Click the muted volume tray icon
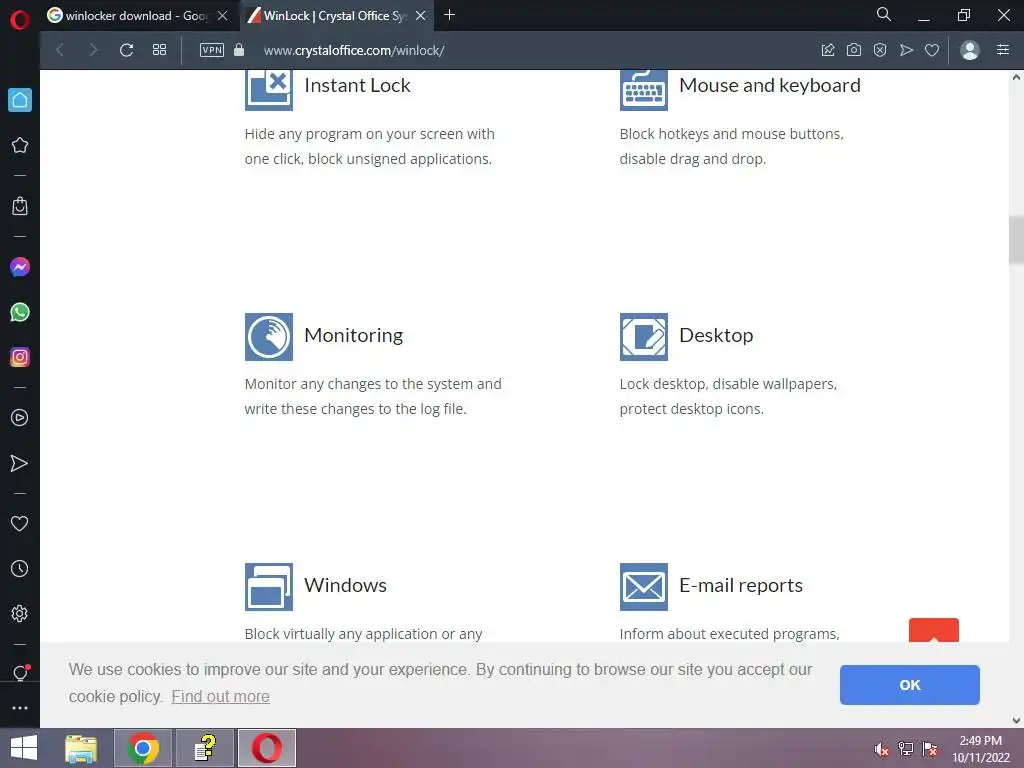Image resolution: width=1024 pixels, height=768 pixels. click(x=882, y=749)
